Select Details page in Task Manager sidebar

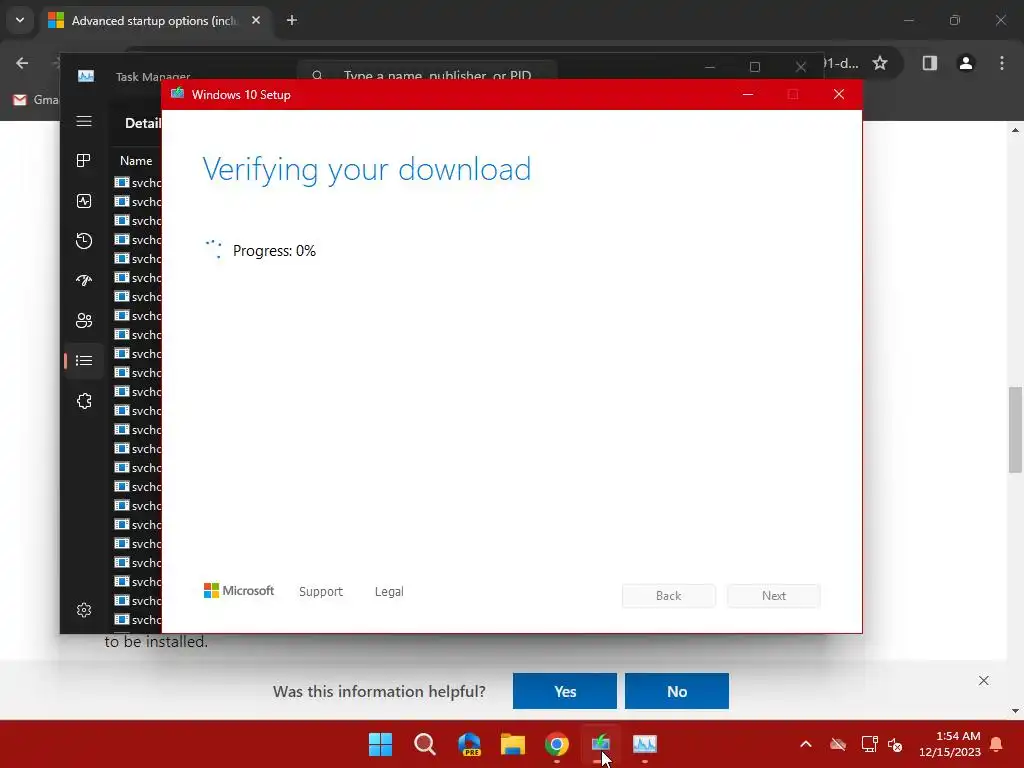84,360
